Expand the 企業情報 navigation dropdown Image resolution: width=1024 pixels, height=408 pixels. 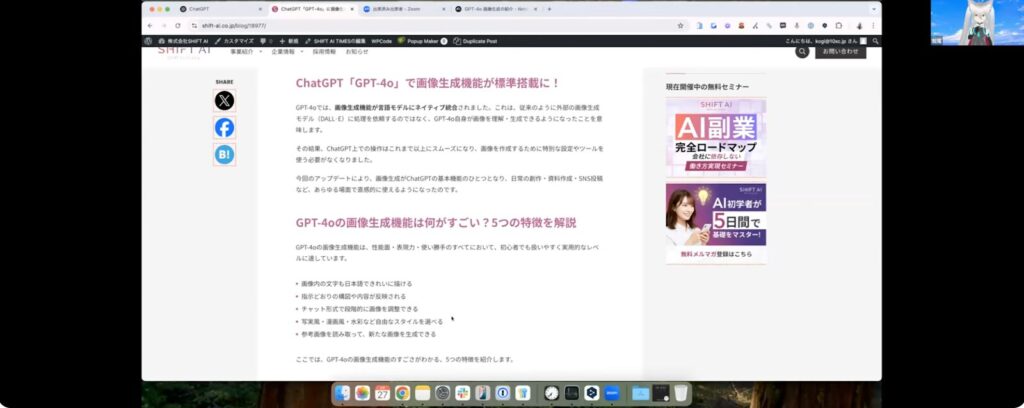(288, 51)
